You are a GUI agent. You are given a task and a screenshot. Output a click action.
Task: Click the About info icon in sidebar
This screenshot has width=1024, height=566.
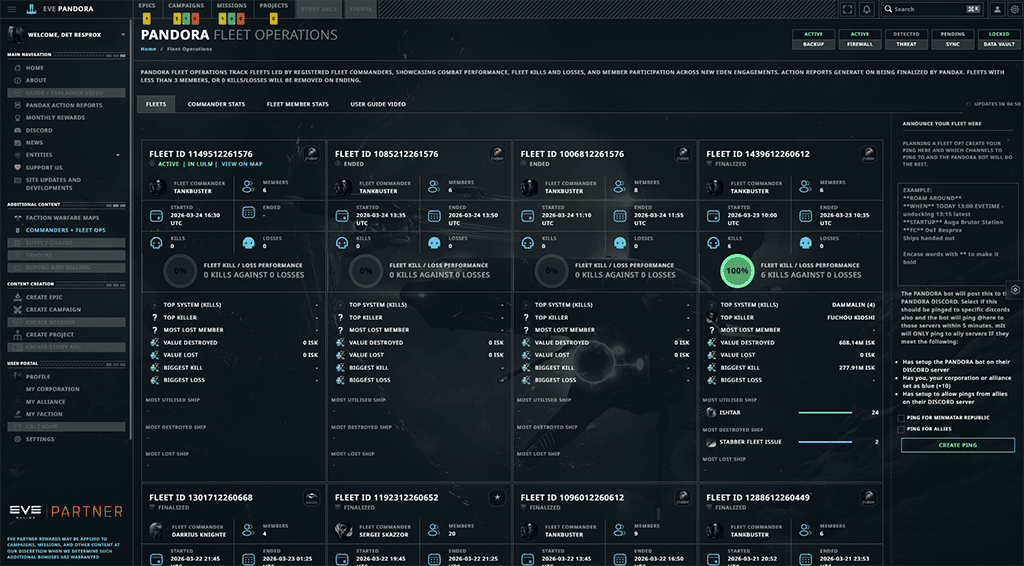pos(18,80)
